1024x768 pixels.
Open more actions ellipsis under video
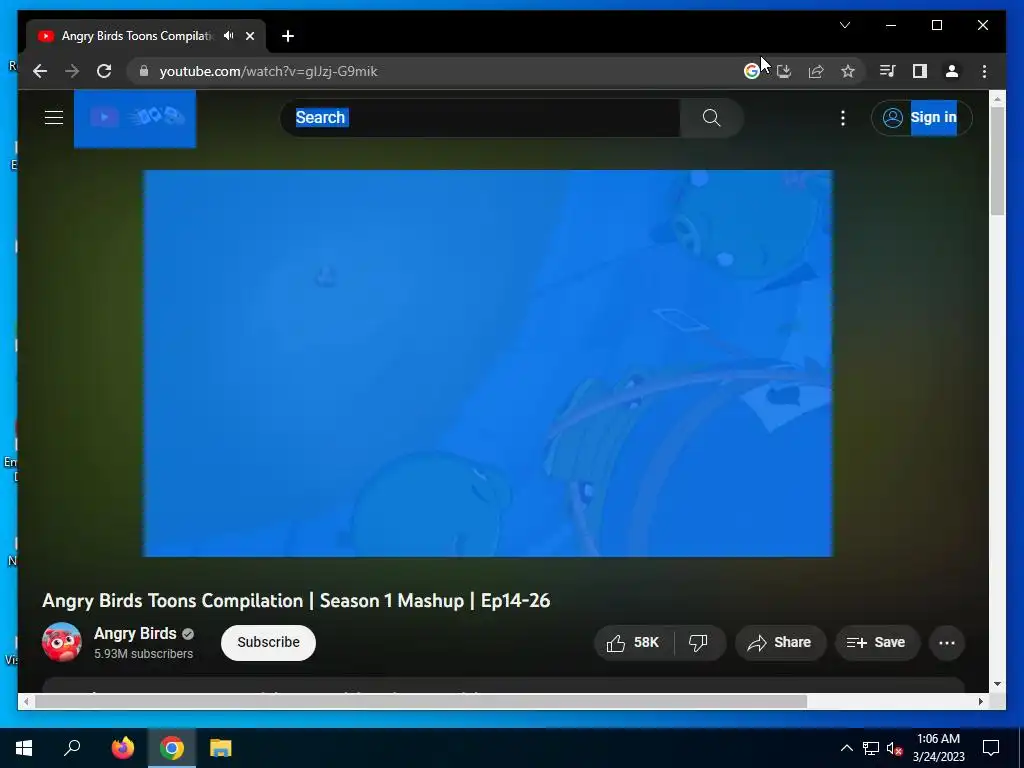point(946,643)
